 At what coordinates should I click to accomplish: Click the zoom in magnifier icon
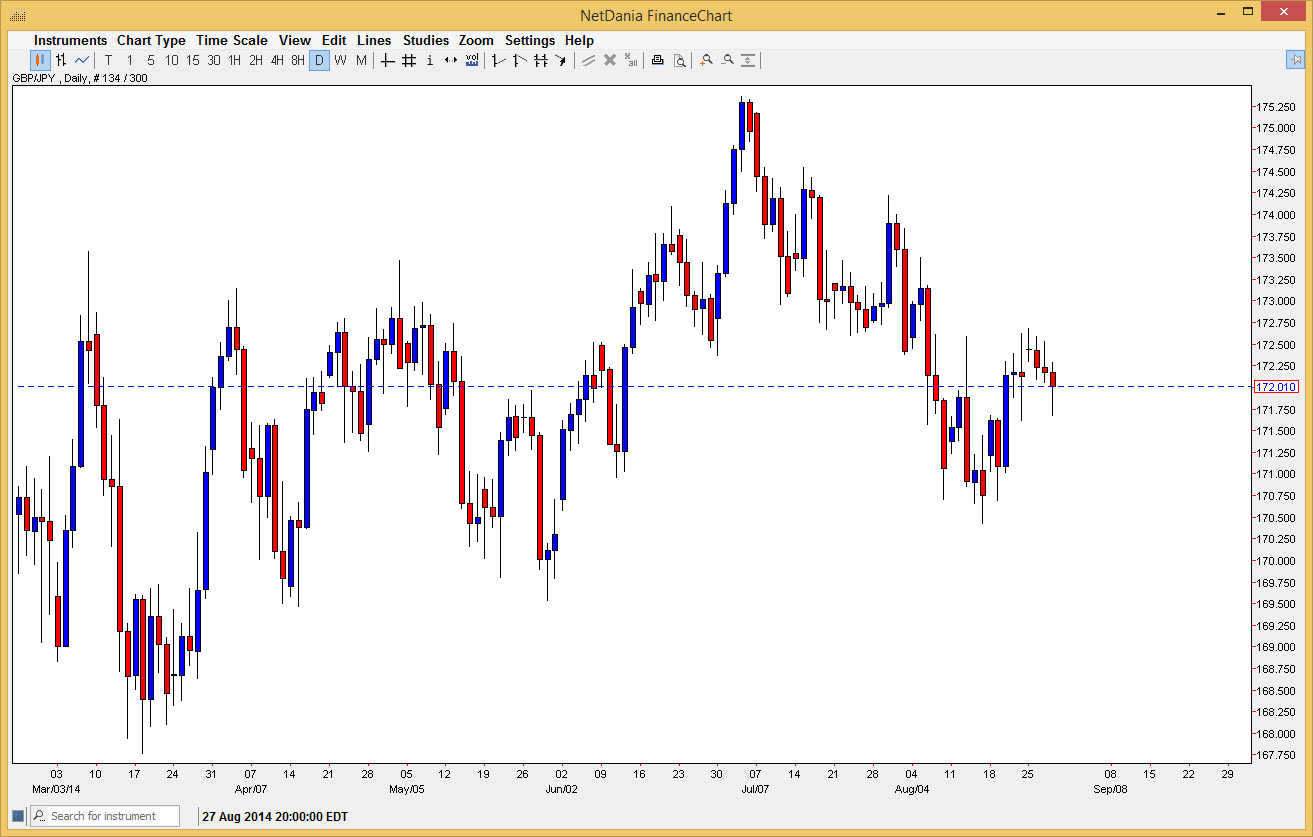[706, 61]
